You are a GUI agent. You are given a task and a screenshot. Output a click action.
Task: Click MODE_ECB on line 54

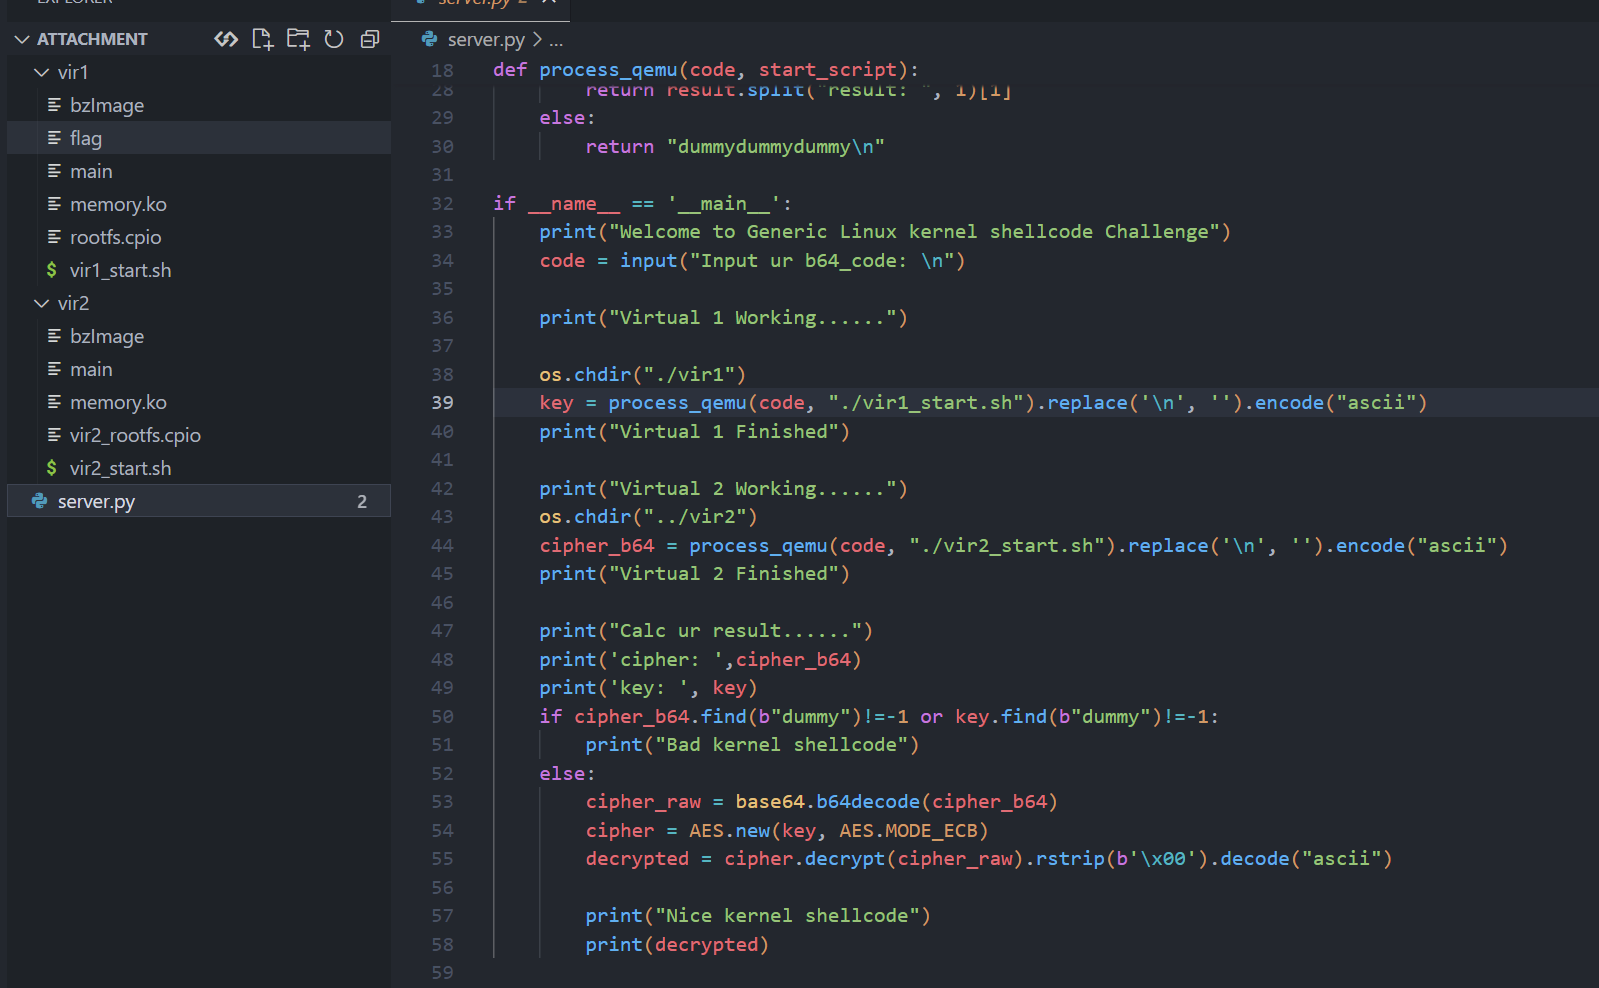click(931, 831)
